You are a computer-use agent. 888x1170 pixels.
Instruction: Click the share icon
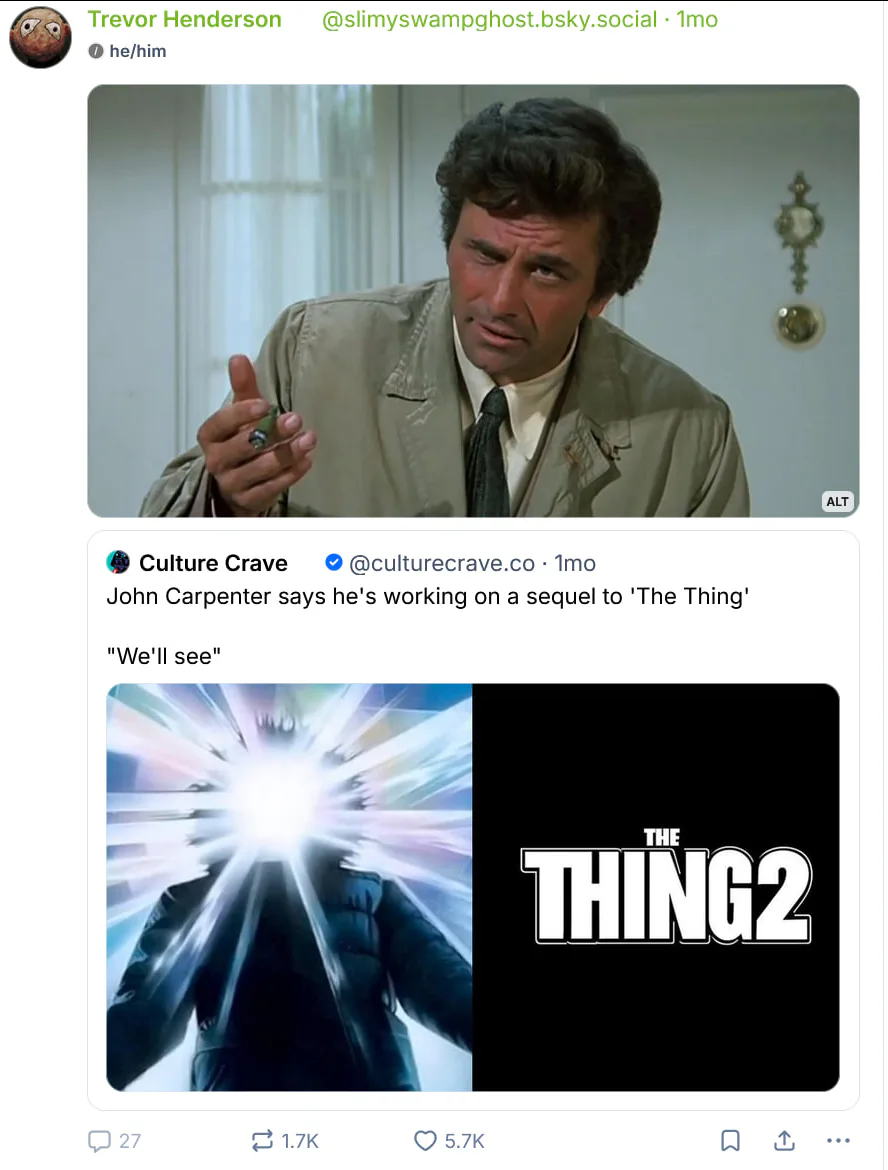pyautogui.click(x=785, y=1140)
